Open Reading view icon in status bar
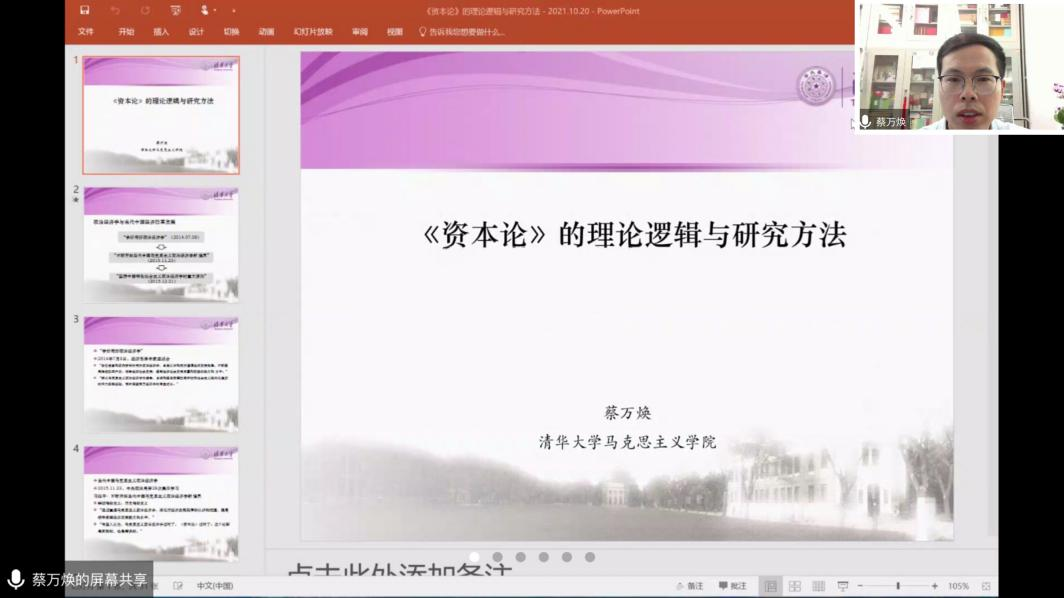Screen dimensions: 1064x598 click(x=819, y=586)
